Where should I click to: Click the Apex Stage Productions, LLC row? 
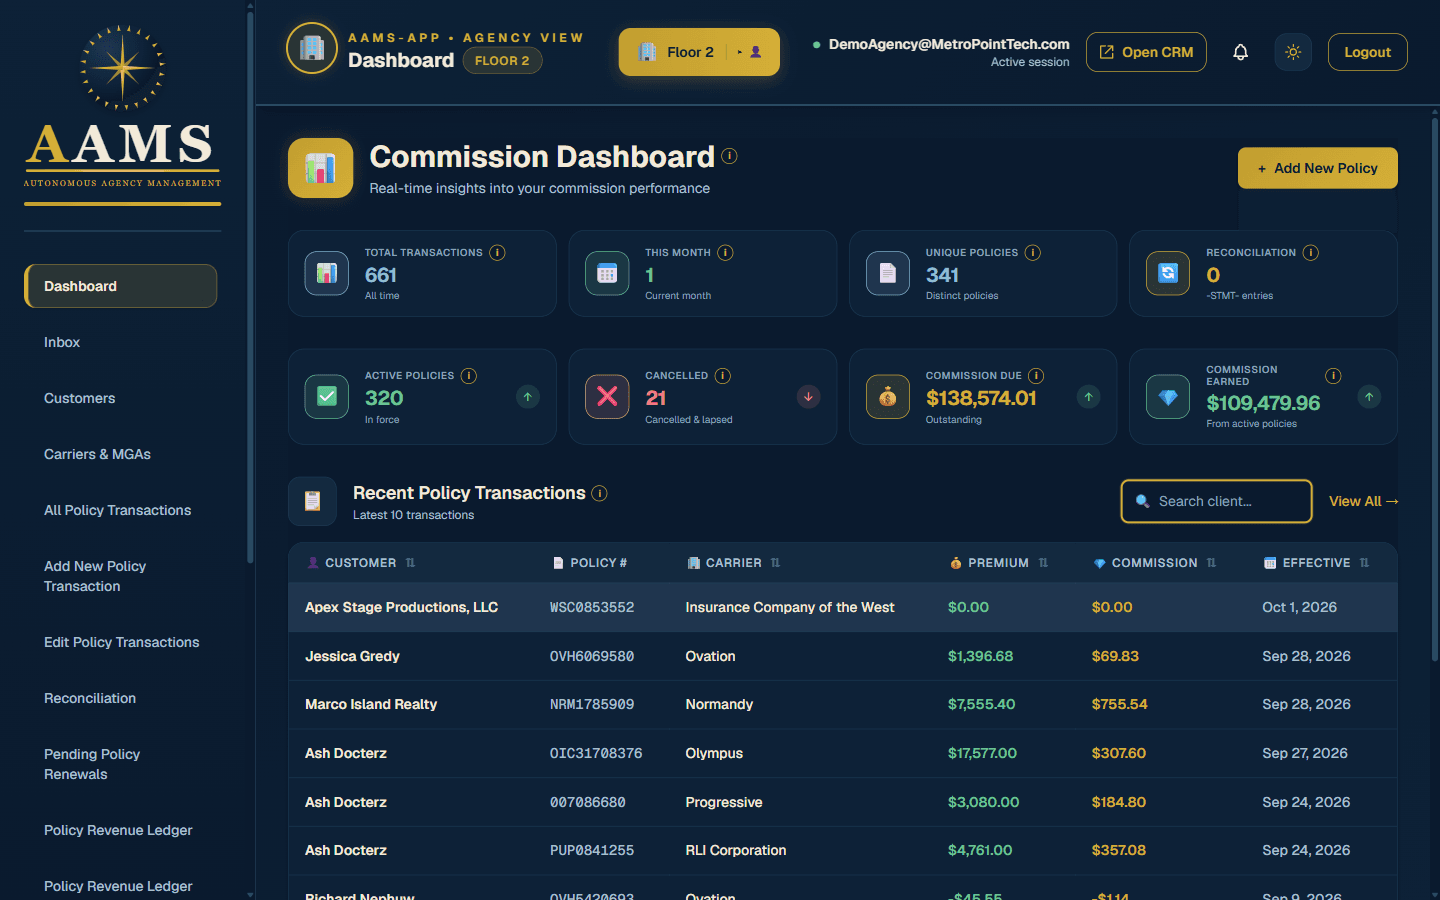point(843,607)
